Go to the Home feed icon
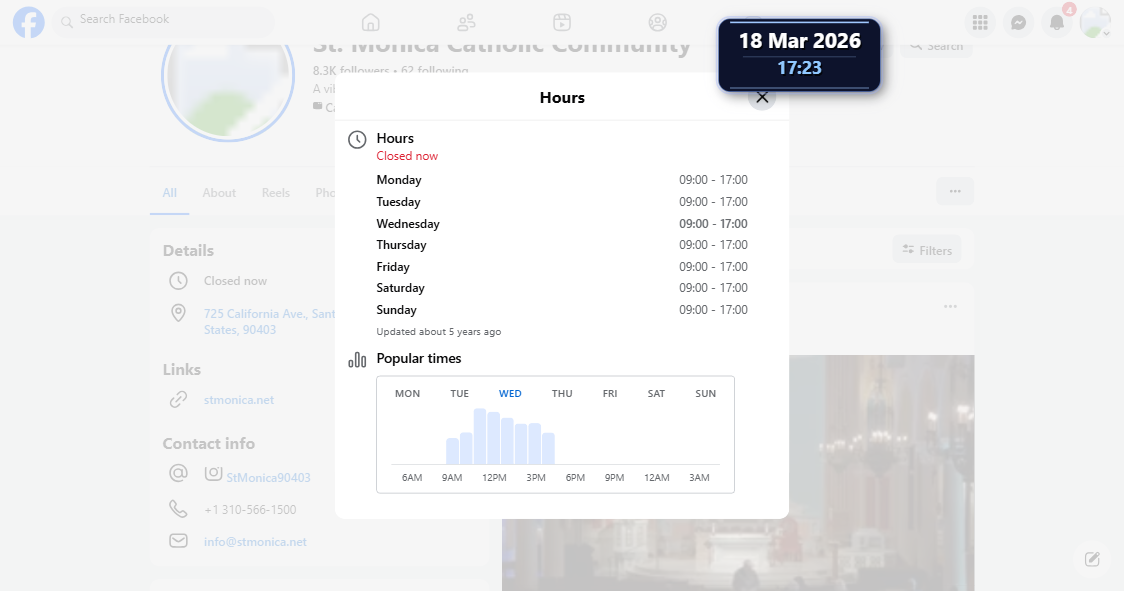This screenshot has width=1124, height=591. [x=371, y=23]
